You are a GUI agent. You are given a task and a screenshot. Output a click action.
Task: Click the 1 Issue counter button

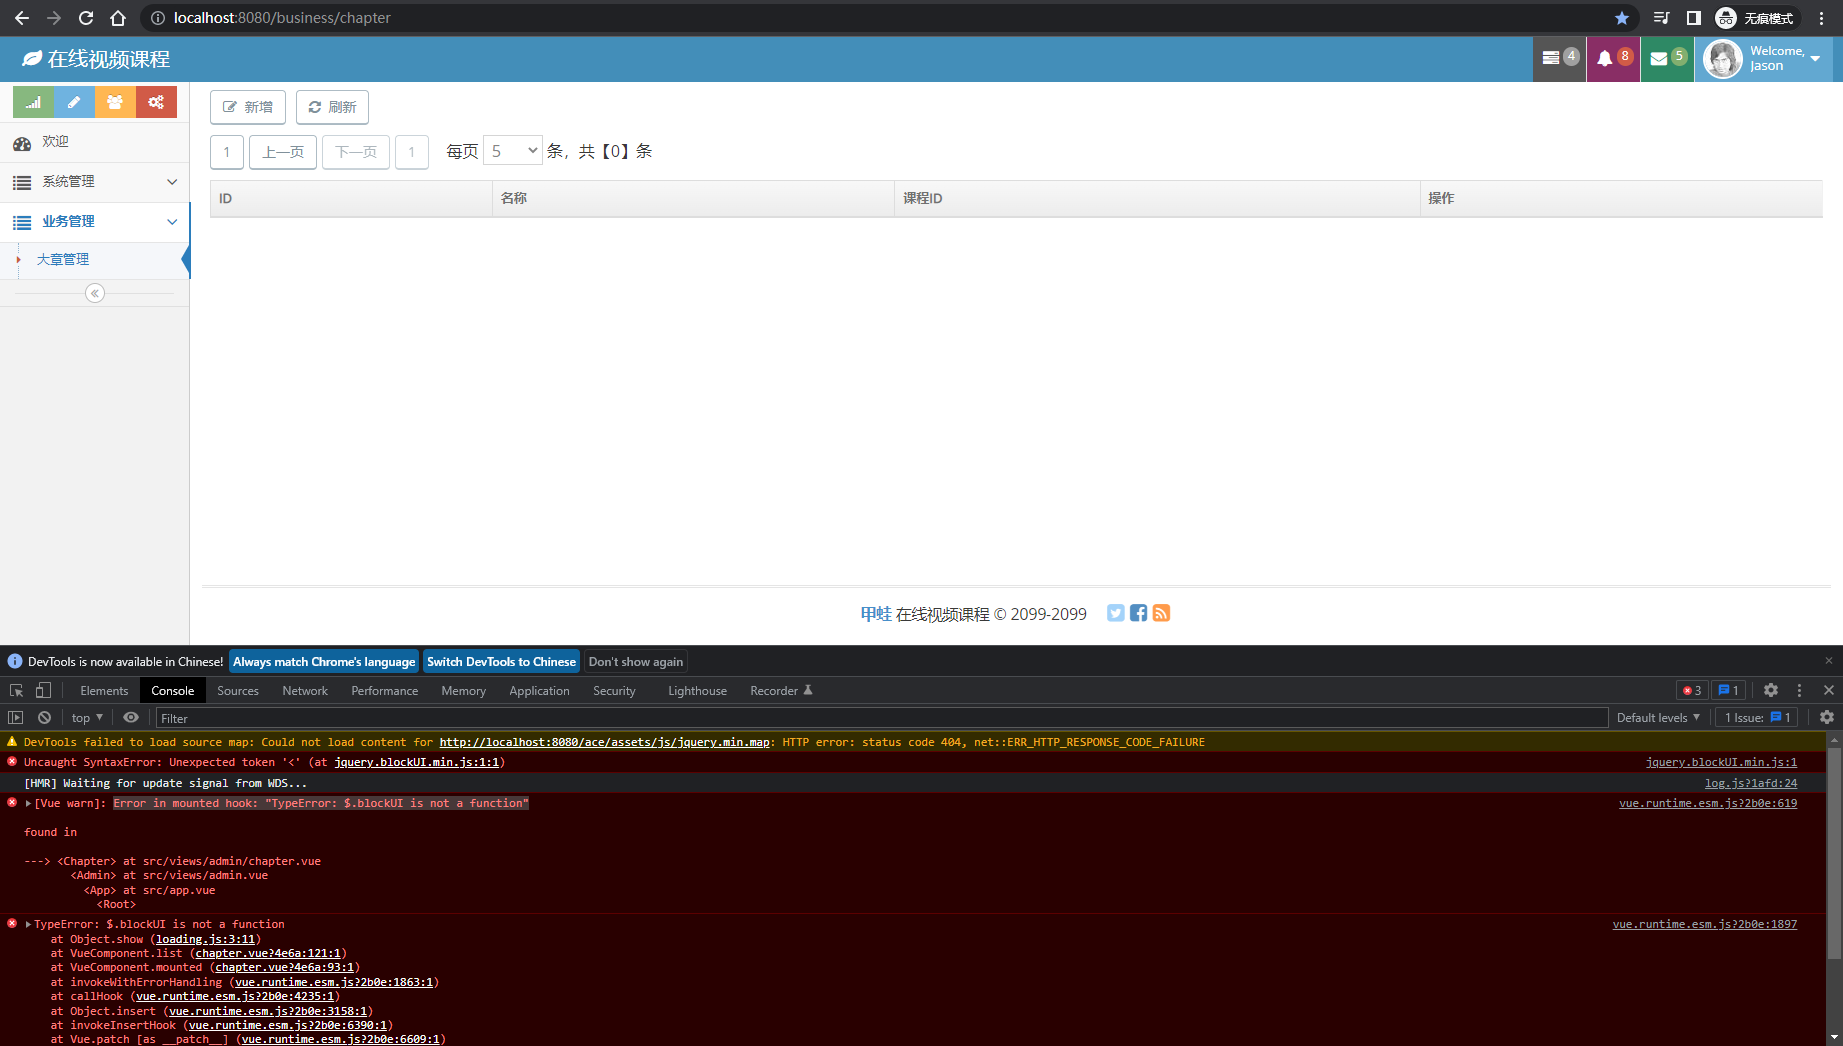(x=1757, y=718)
